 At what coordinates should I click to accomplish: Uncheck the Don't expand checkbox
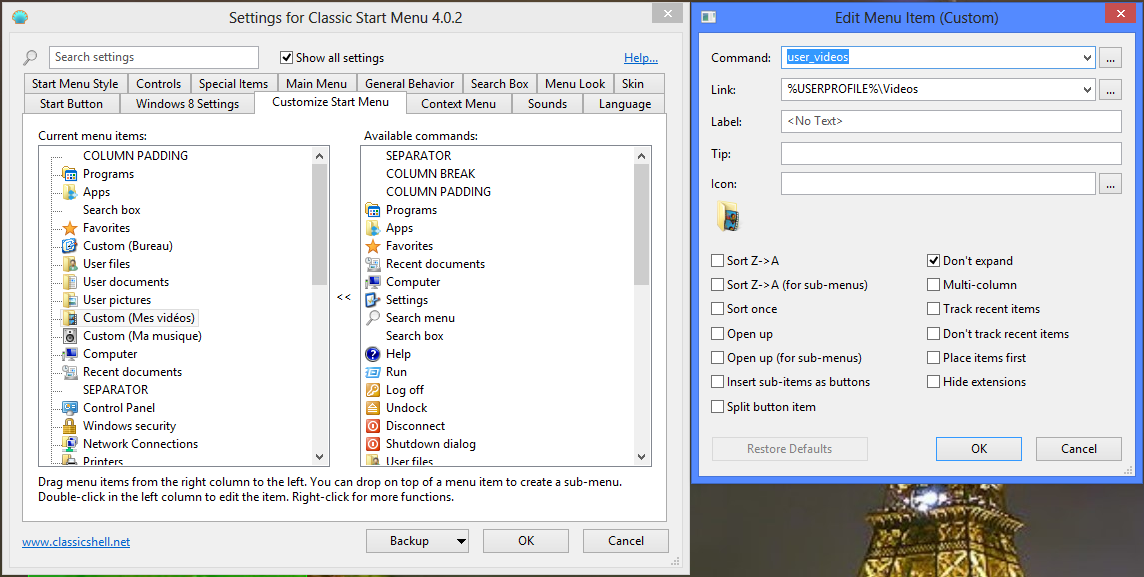[934, 261]
